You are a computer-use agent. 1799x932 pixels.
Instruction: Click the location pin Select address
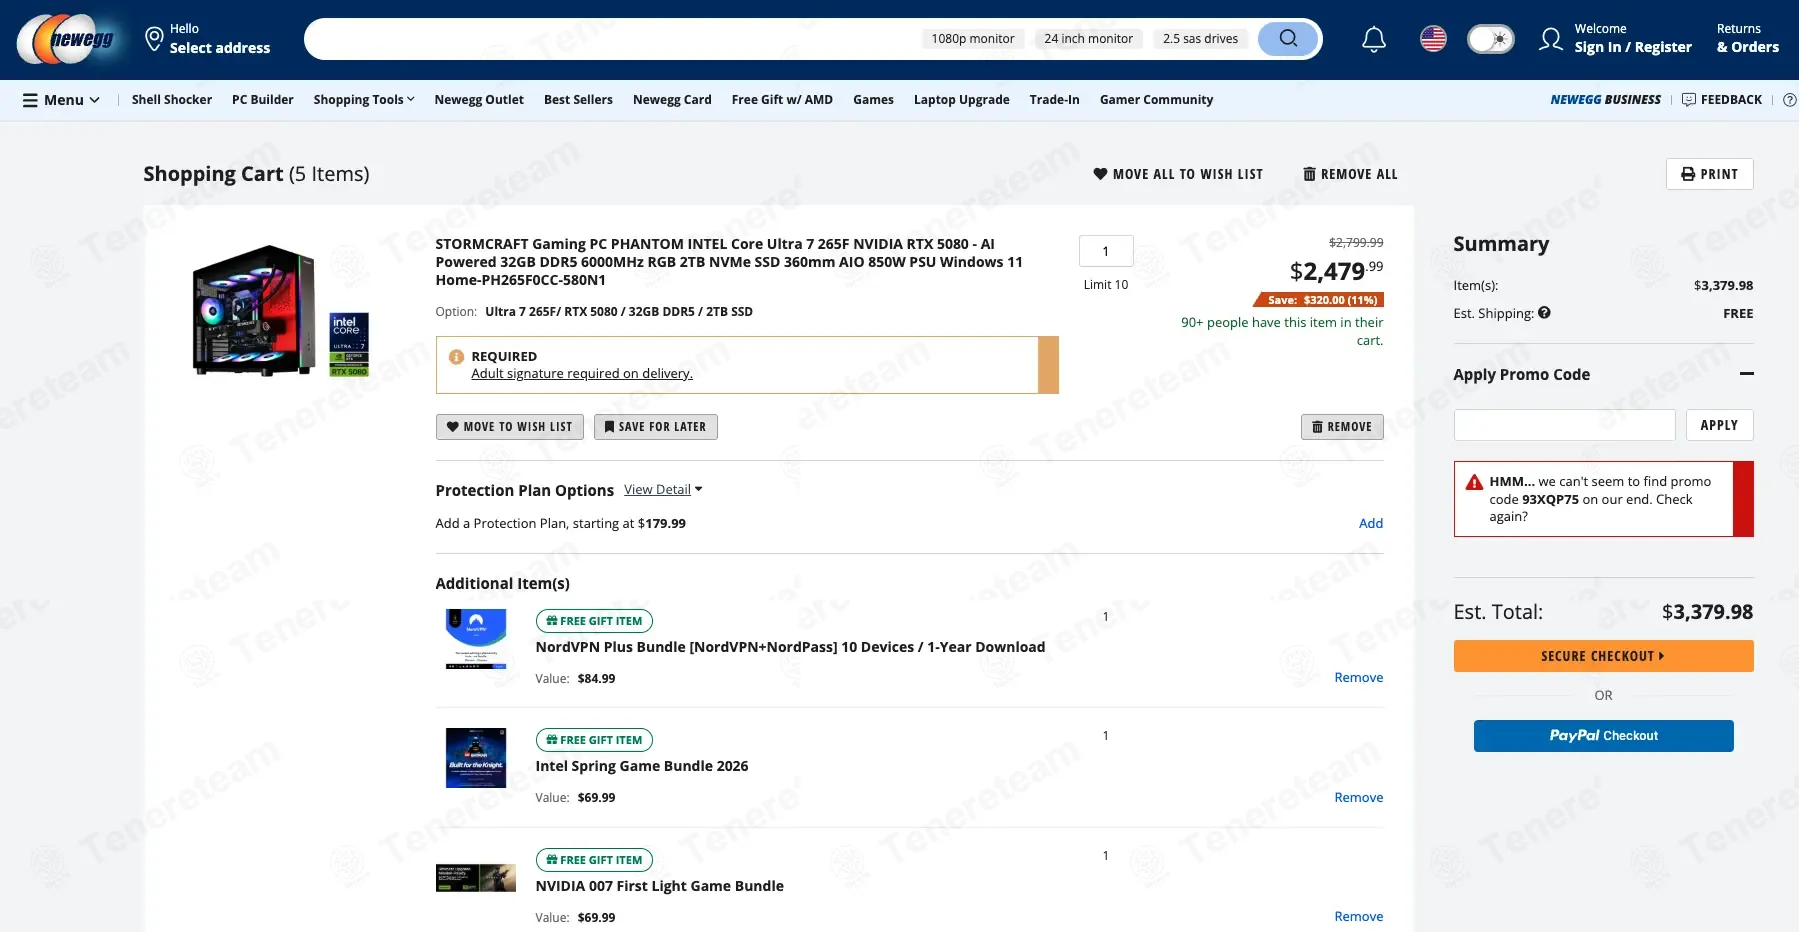coord(208,39)
